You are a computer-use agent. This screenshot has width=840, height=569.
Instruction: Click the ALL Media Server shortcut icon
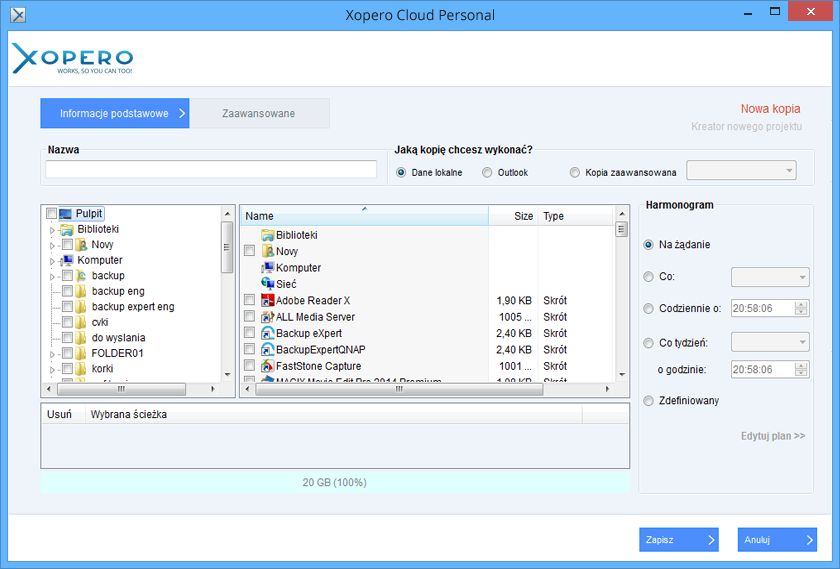[267, 317]
